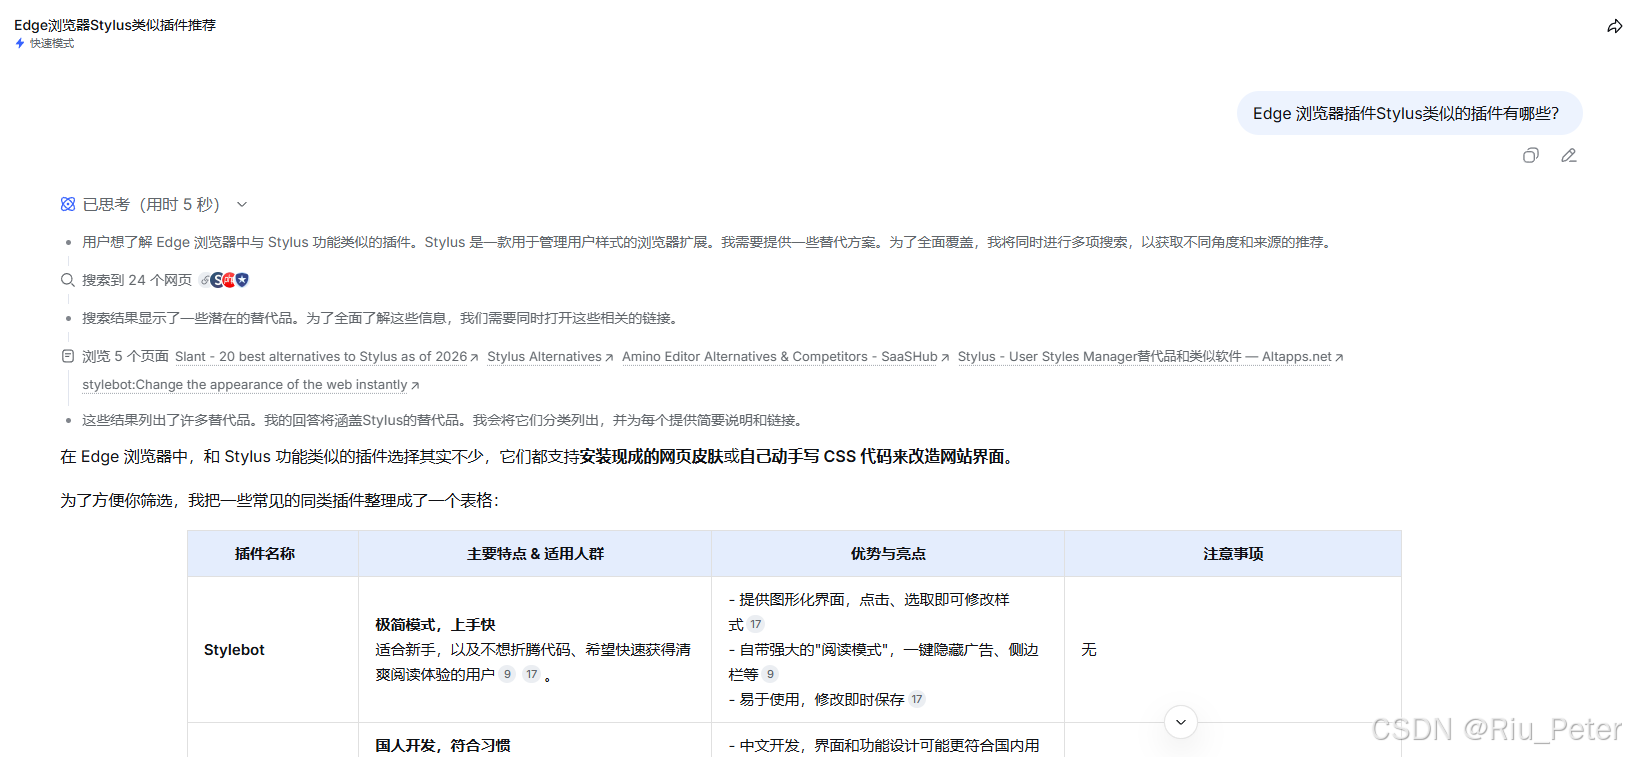Click the line 提供图形化界面，点击、选取即可修改样
The height and width of the screenshot is (757, 1626).
tap(869, 599)
